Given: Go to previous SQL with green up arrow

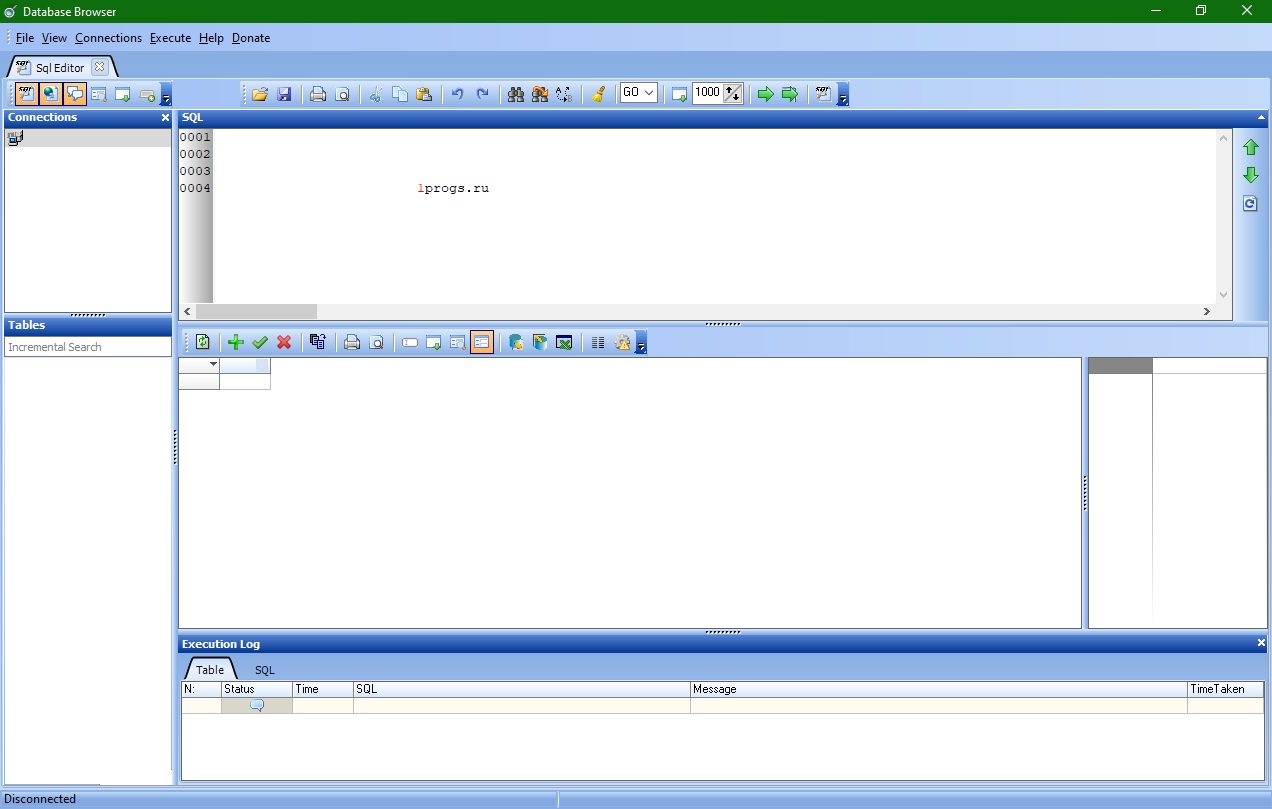Looking at the screenshot, I should 1250,148.
